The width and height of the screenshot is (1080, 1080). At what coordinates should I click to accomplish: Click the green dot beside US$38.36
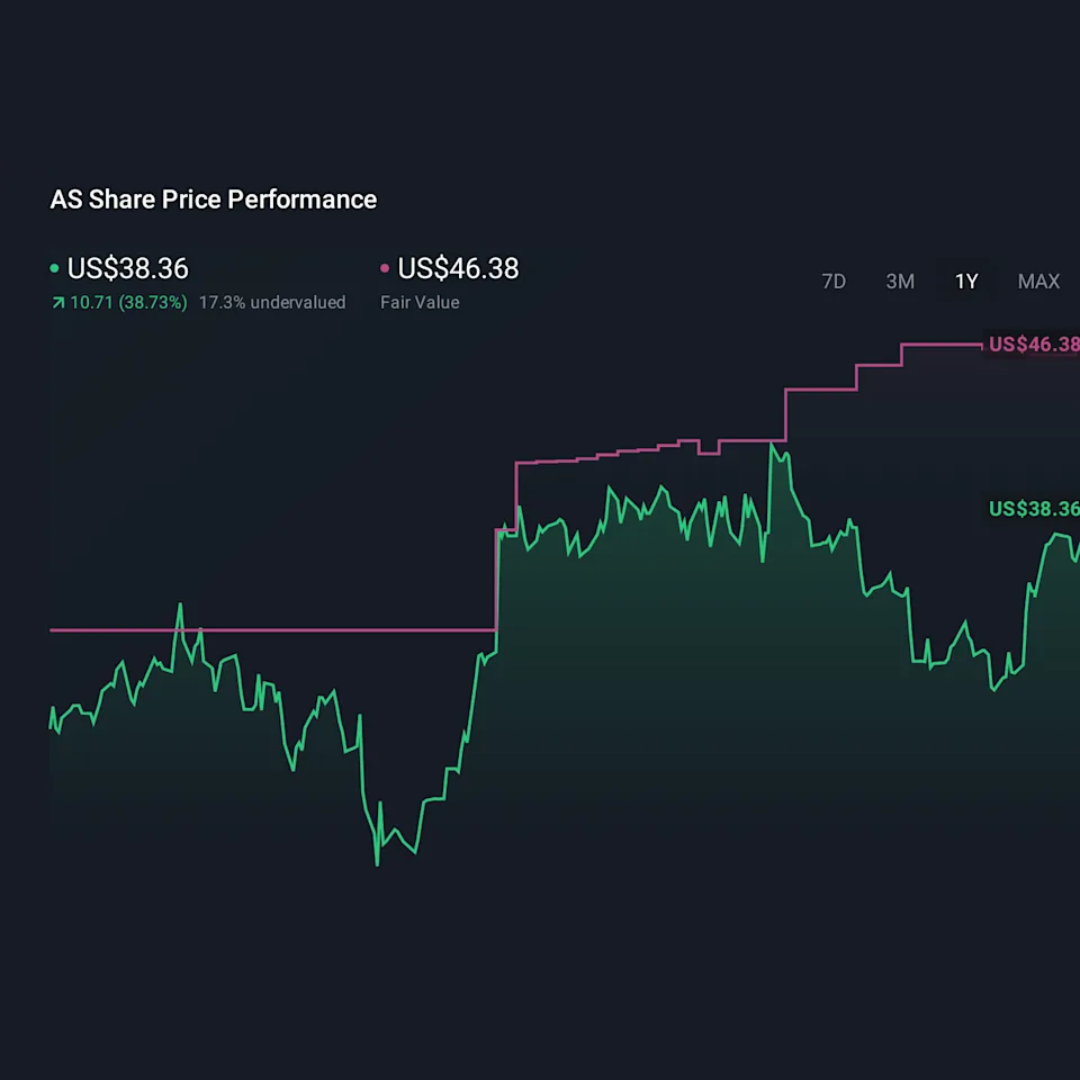click(x=55, y=269)
